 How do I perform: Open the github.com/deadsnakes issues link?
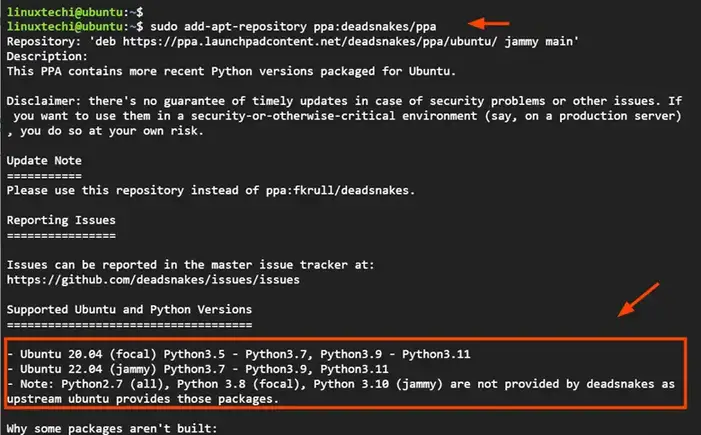pyautogui.click(x=153, y=280)
